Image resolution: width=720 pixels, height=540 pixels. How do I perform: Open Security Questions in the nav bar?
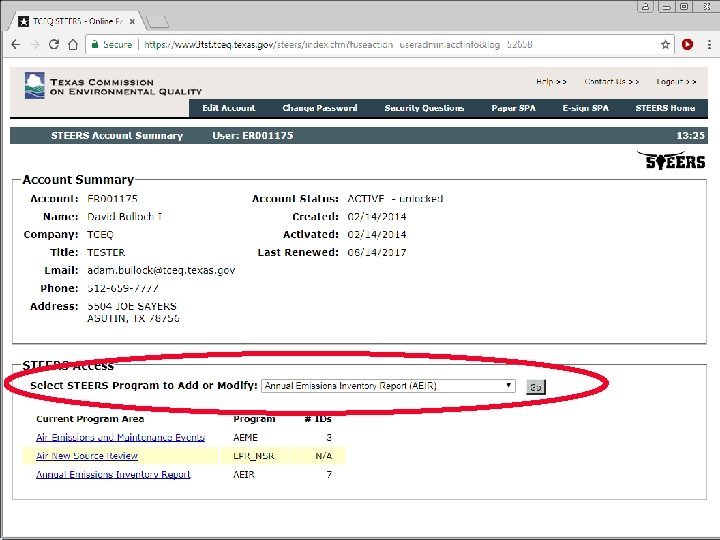click(x=424, y=108)
